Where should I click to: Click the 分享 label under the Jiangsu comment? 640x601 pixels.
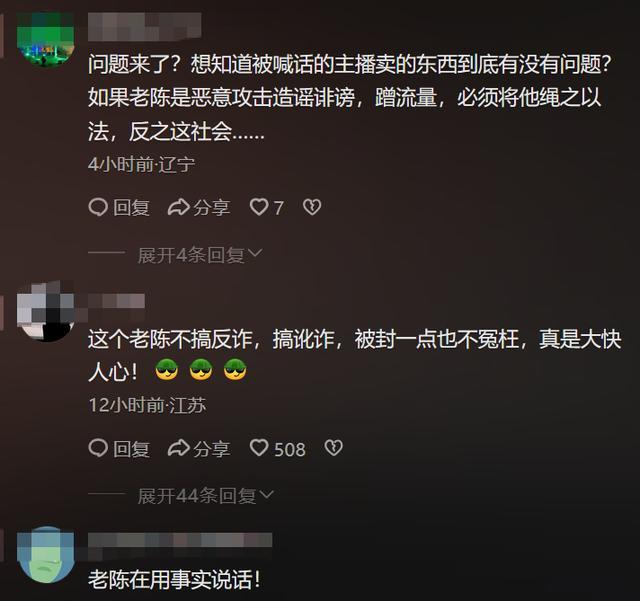coord(211,449)
